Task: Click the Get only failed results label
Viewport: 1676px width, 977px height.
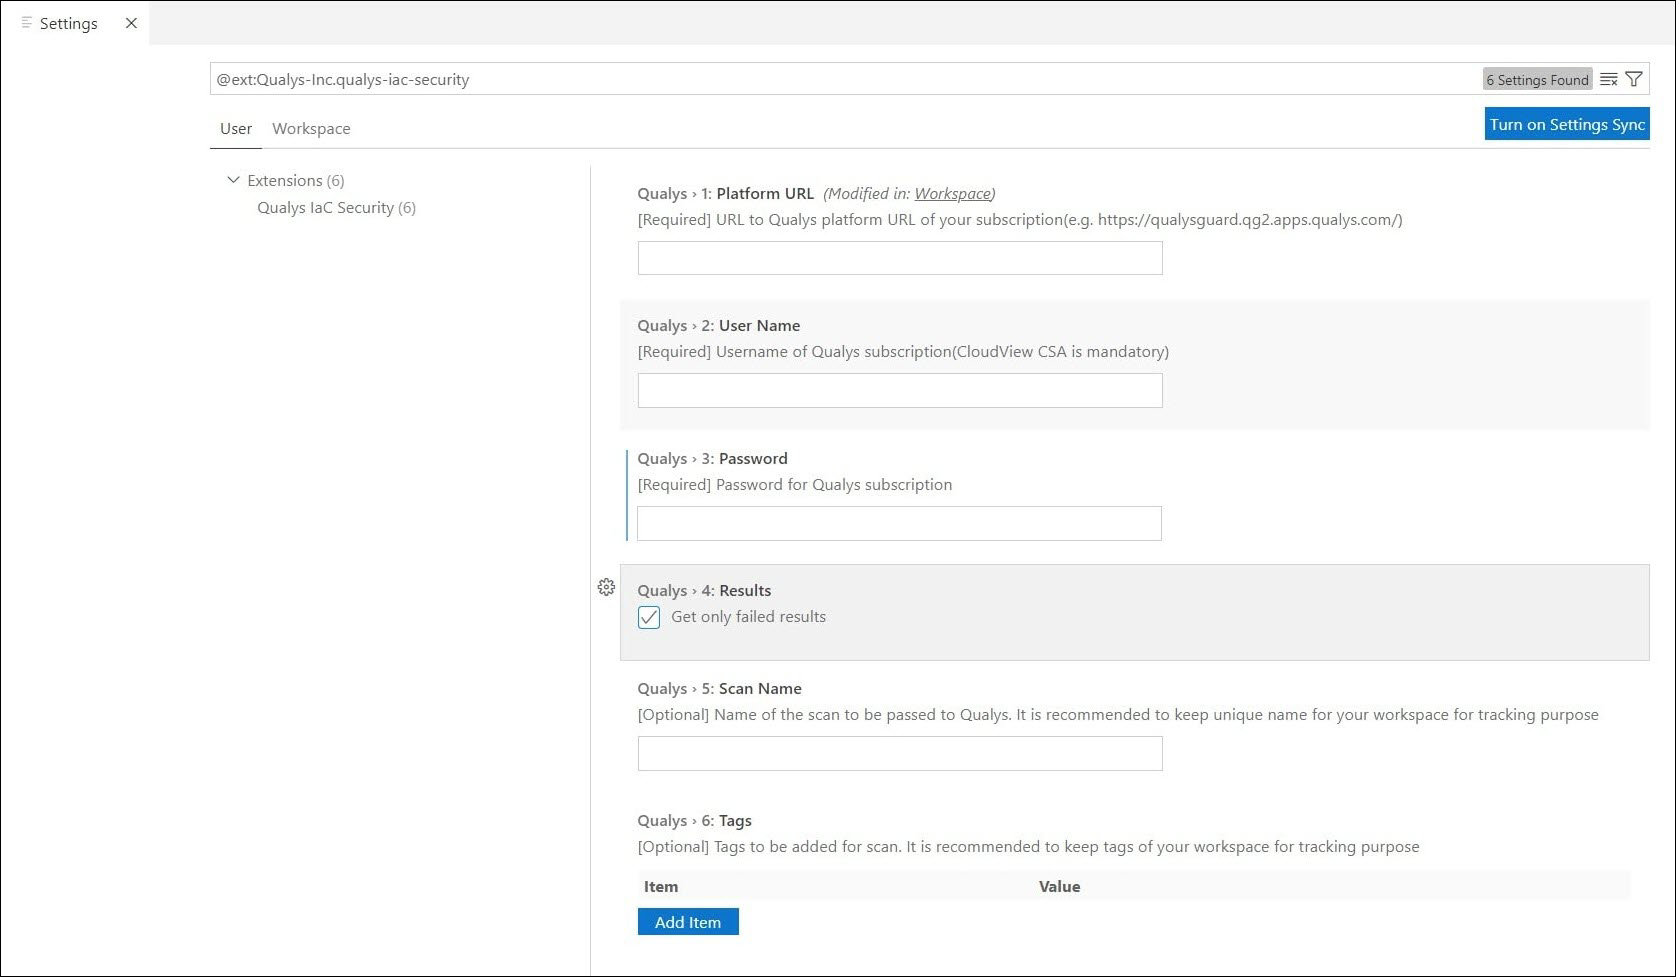Action: pos(748,616)
